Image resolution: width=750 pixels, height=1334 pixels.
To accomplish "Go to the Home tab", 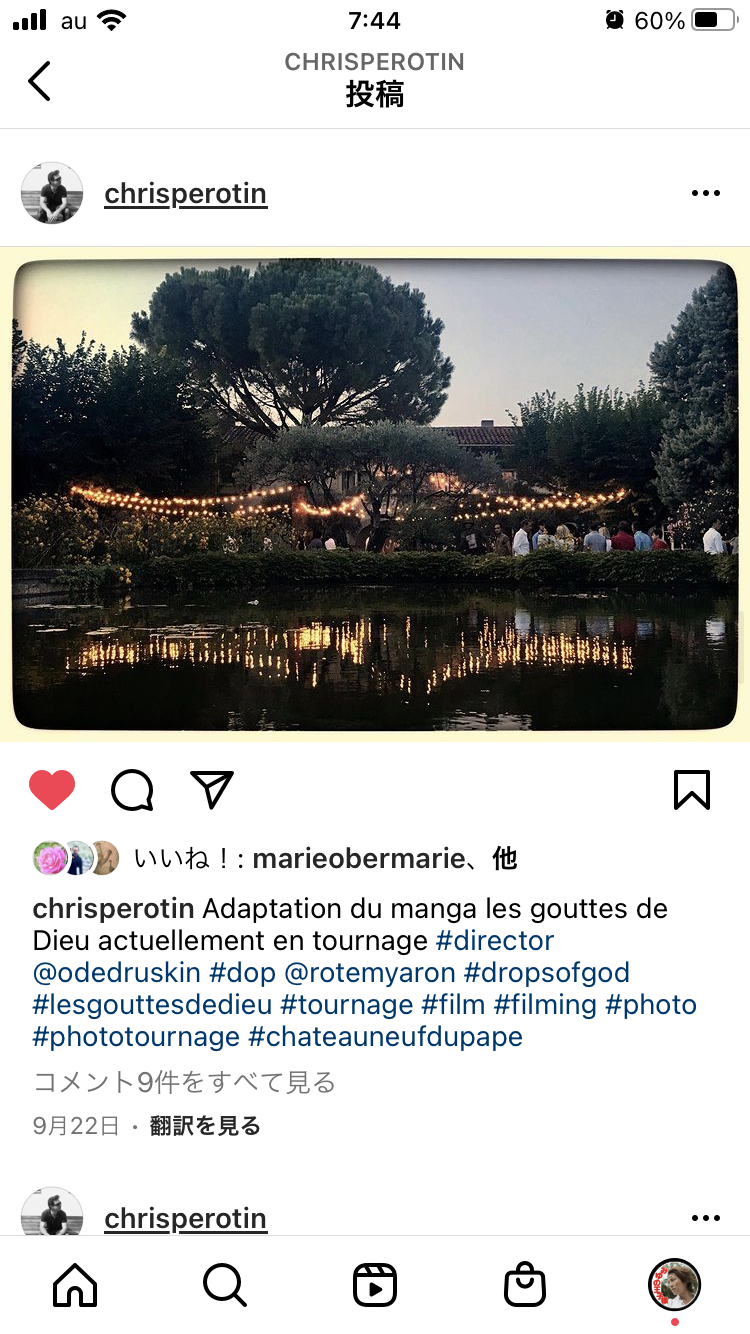I will coord(75,1285).
